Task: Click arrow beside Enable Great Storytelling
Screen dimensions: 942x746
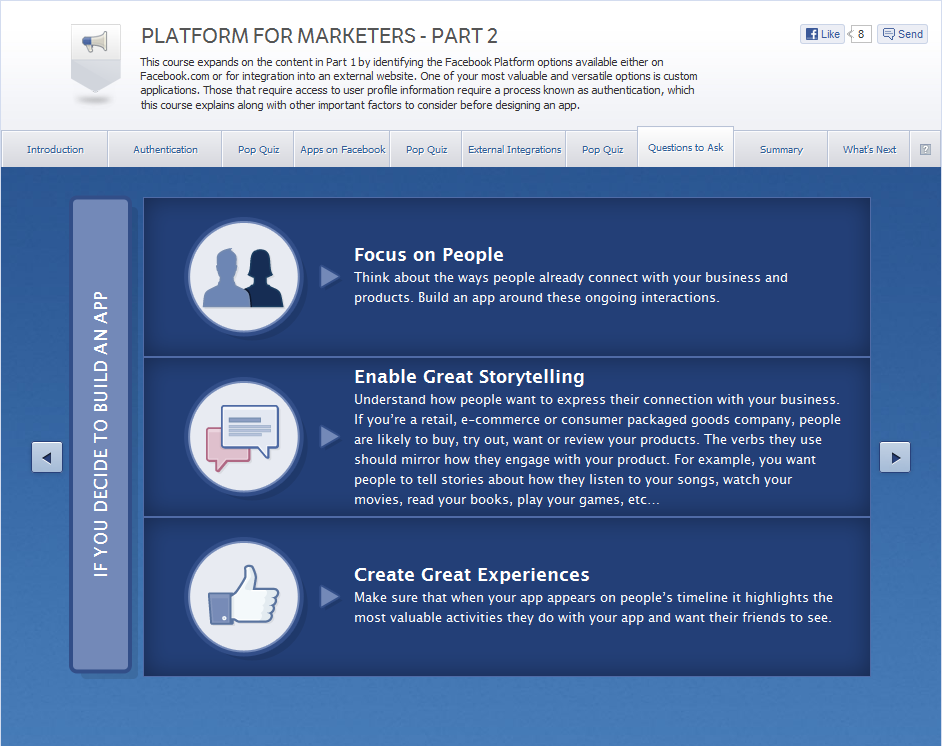Action: tap(329, 437)
